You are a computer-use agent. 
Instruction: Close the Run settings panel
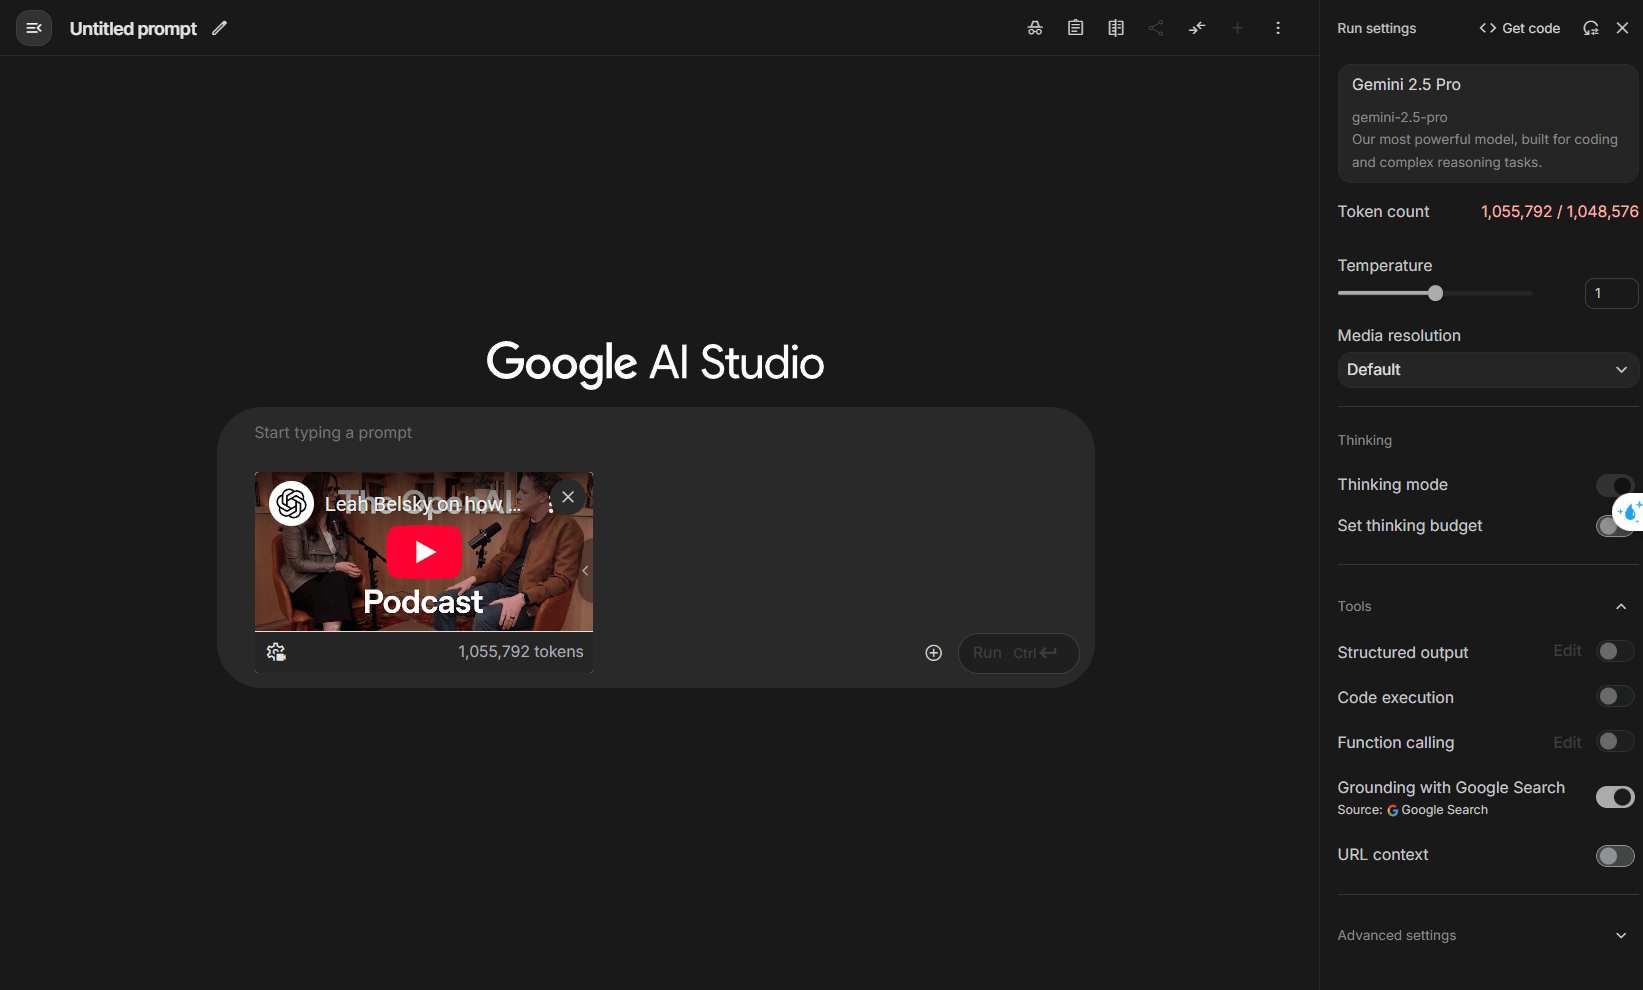point(1622,28)
